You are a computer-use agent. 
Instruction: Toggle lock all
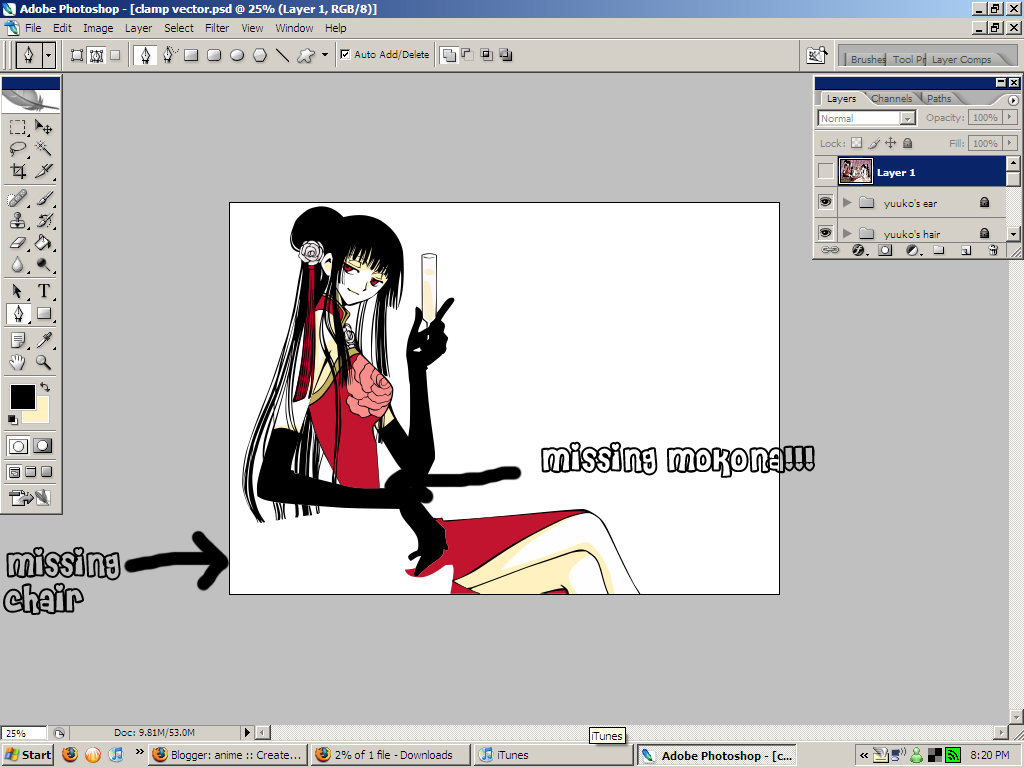(x=907, y=143)
